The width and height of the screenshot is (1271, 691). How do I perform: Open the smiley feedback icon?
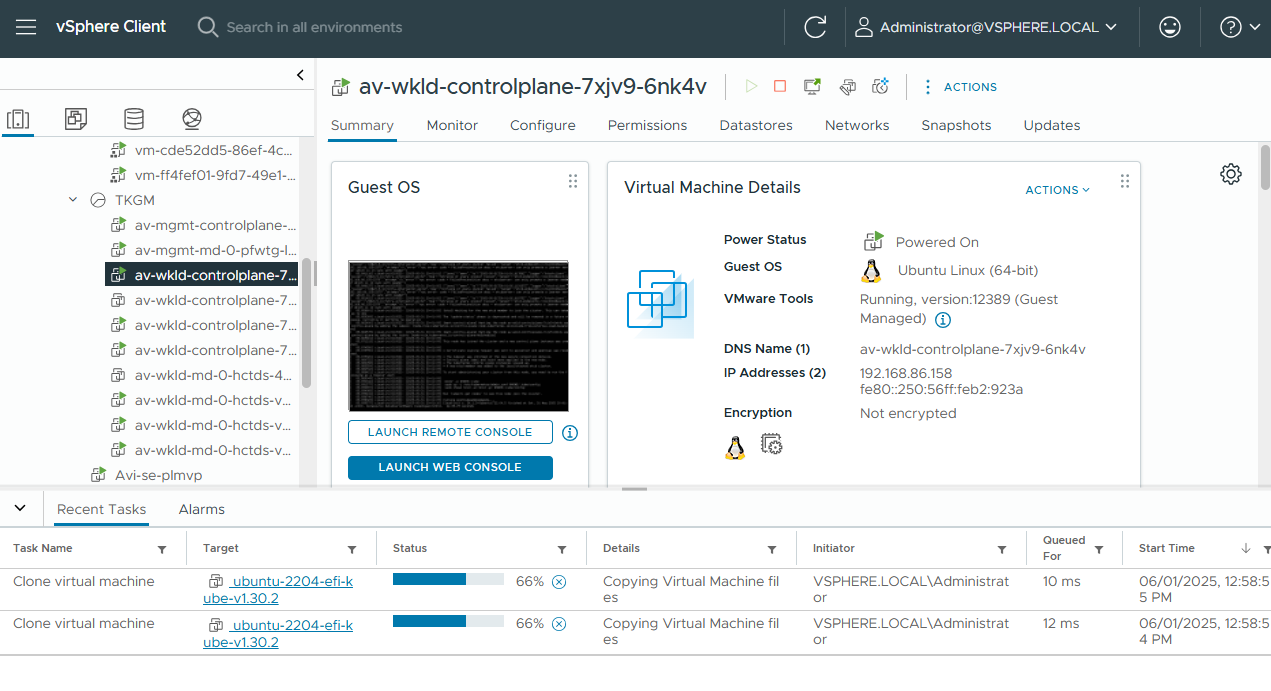click(1170, 28)
